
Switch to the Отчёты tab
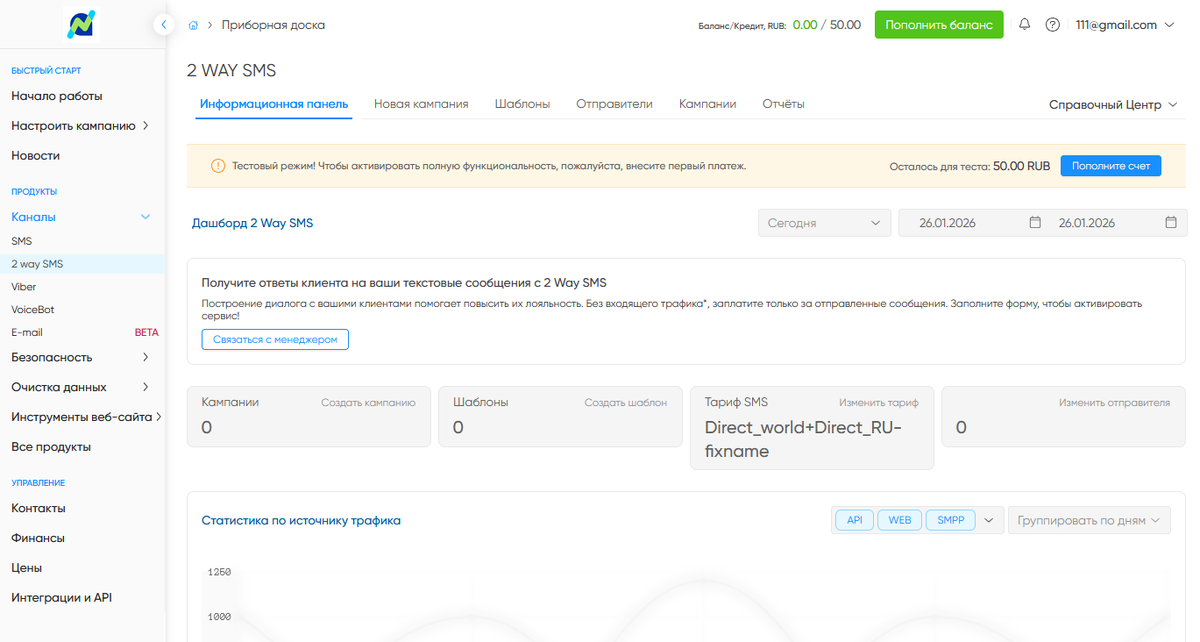[783, 104]
